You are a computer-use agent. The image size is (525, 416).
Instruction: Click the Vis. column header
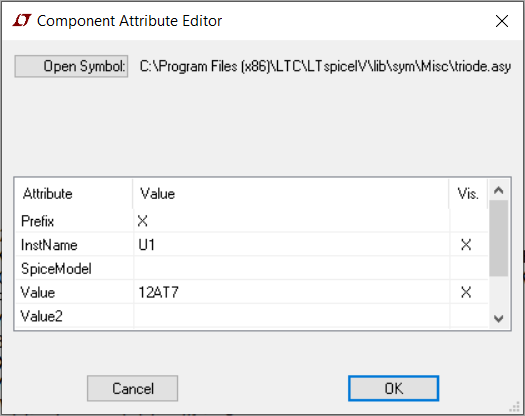[x=468, y=194]
